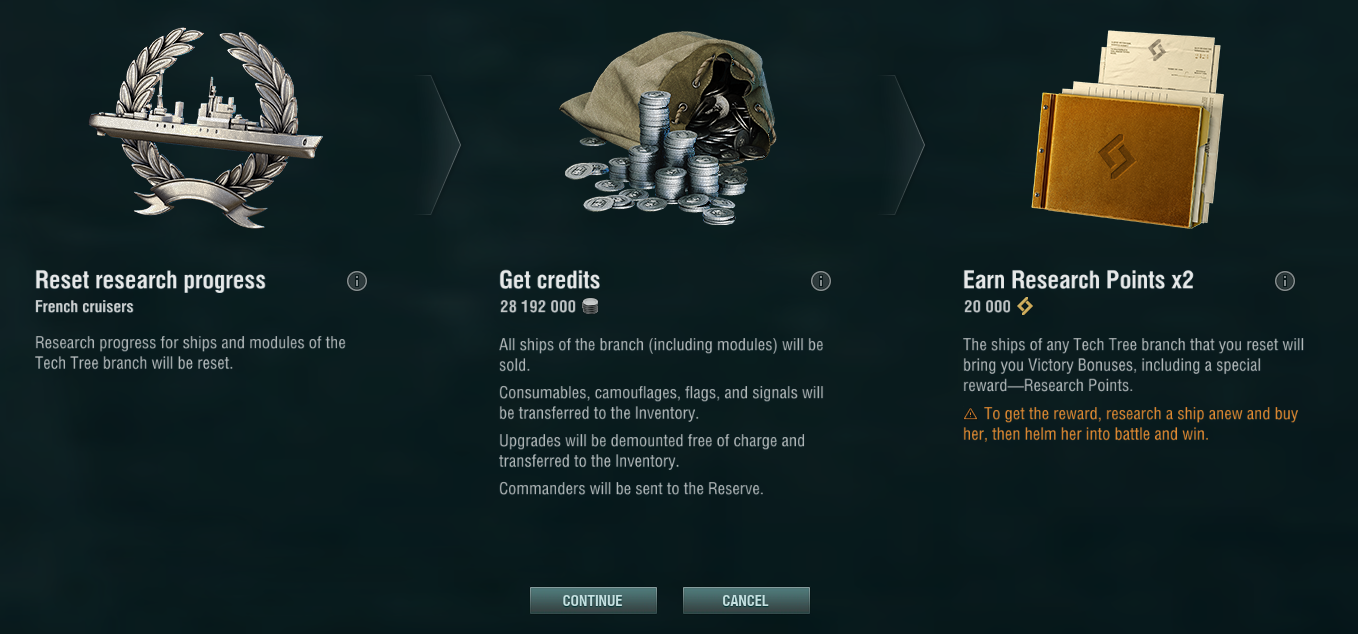Screen dimensions: 1358x634
Task: Click the French cruisers branch label
Action: (x=84, y=306)
